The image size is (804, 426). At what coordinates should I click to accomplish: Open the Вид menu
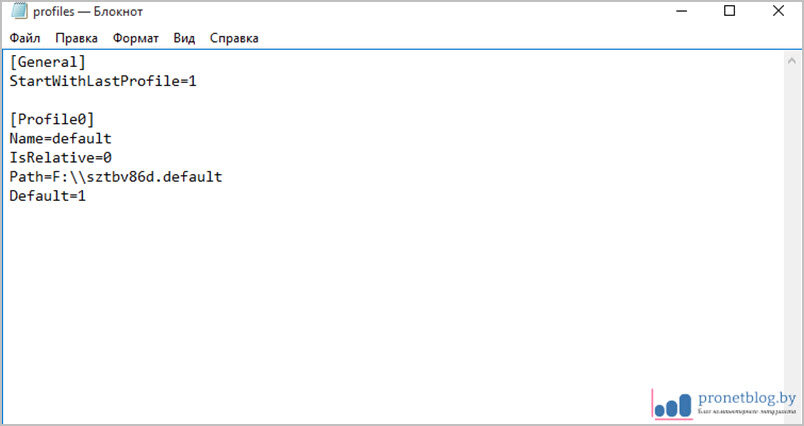[x=184, y=38]
